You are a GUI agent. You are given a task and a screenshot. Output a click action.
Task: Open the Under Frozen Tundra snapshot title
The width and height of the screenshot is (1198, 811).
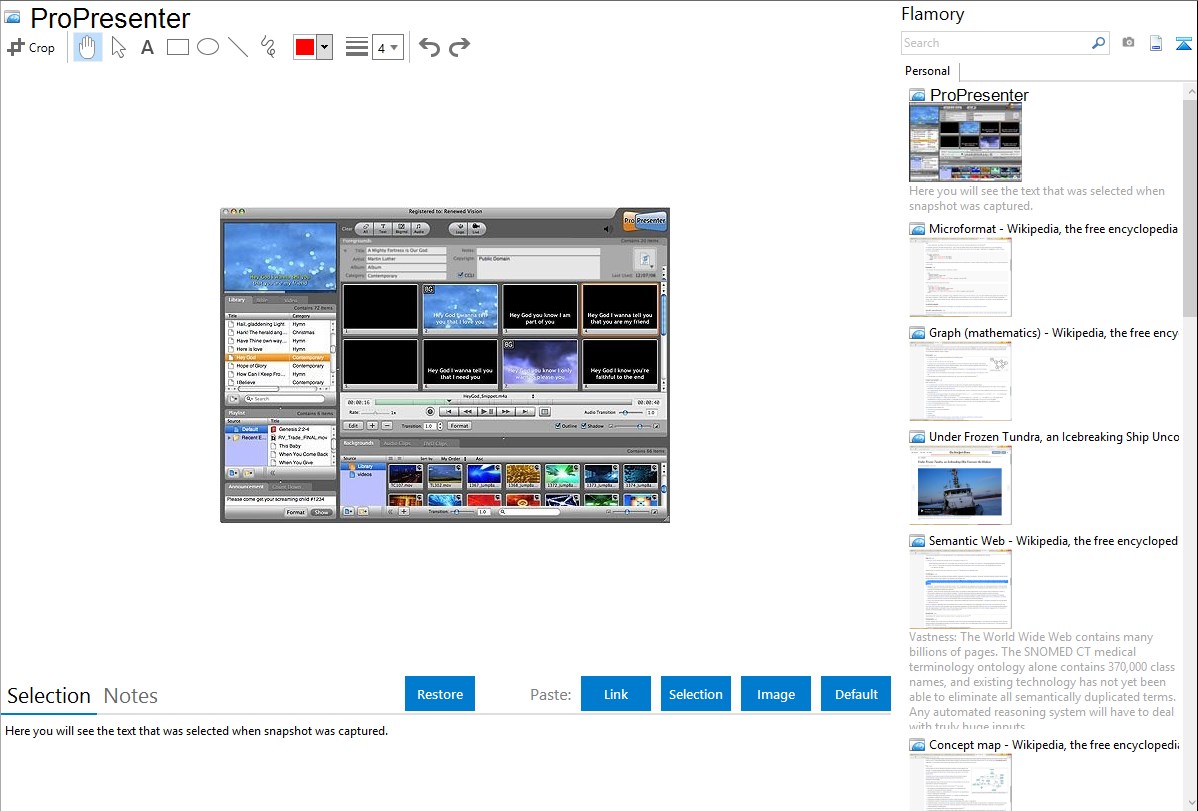[1054, 436]
